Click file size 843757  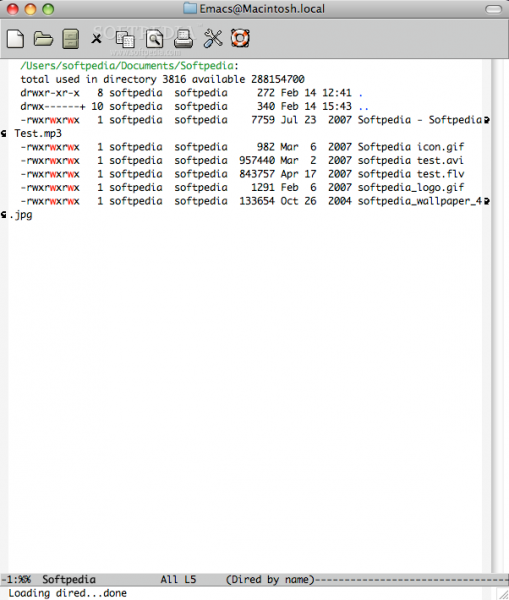click(x=257, y=174)
